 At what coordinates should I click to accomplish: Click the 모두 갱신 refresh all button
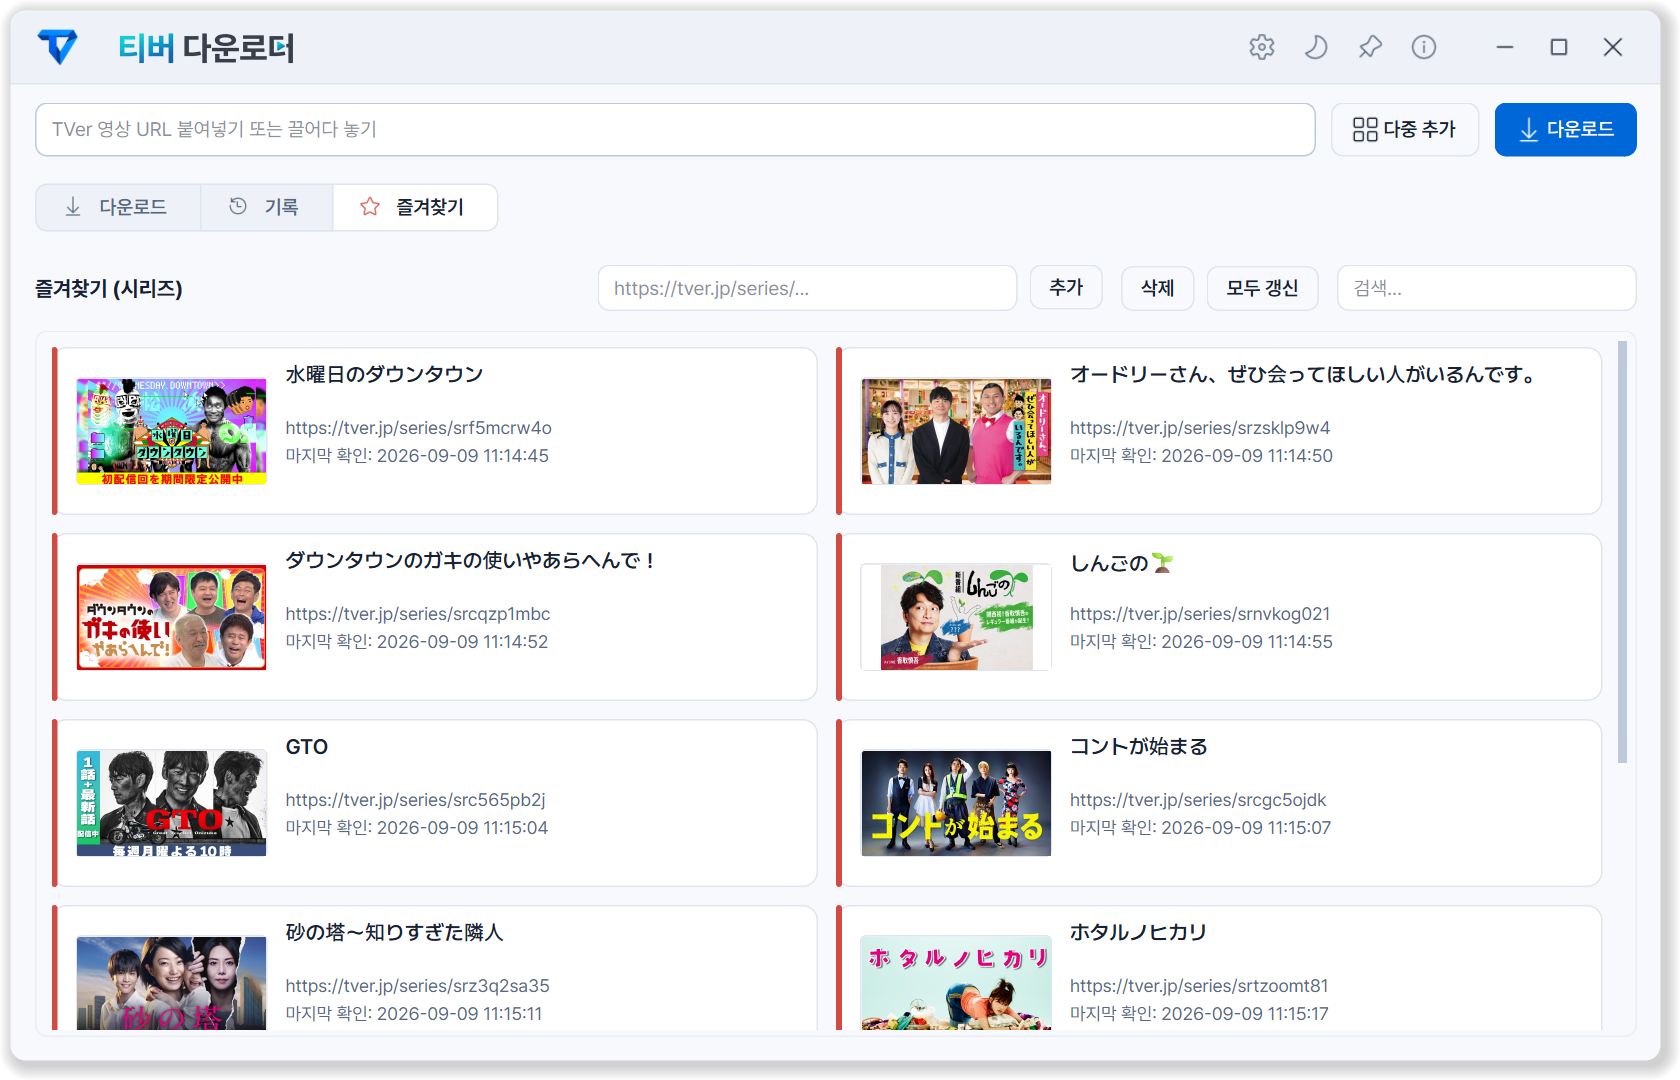1263,288
